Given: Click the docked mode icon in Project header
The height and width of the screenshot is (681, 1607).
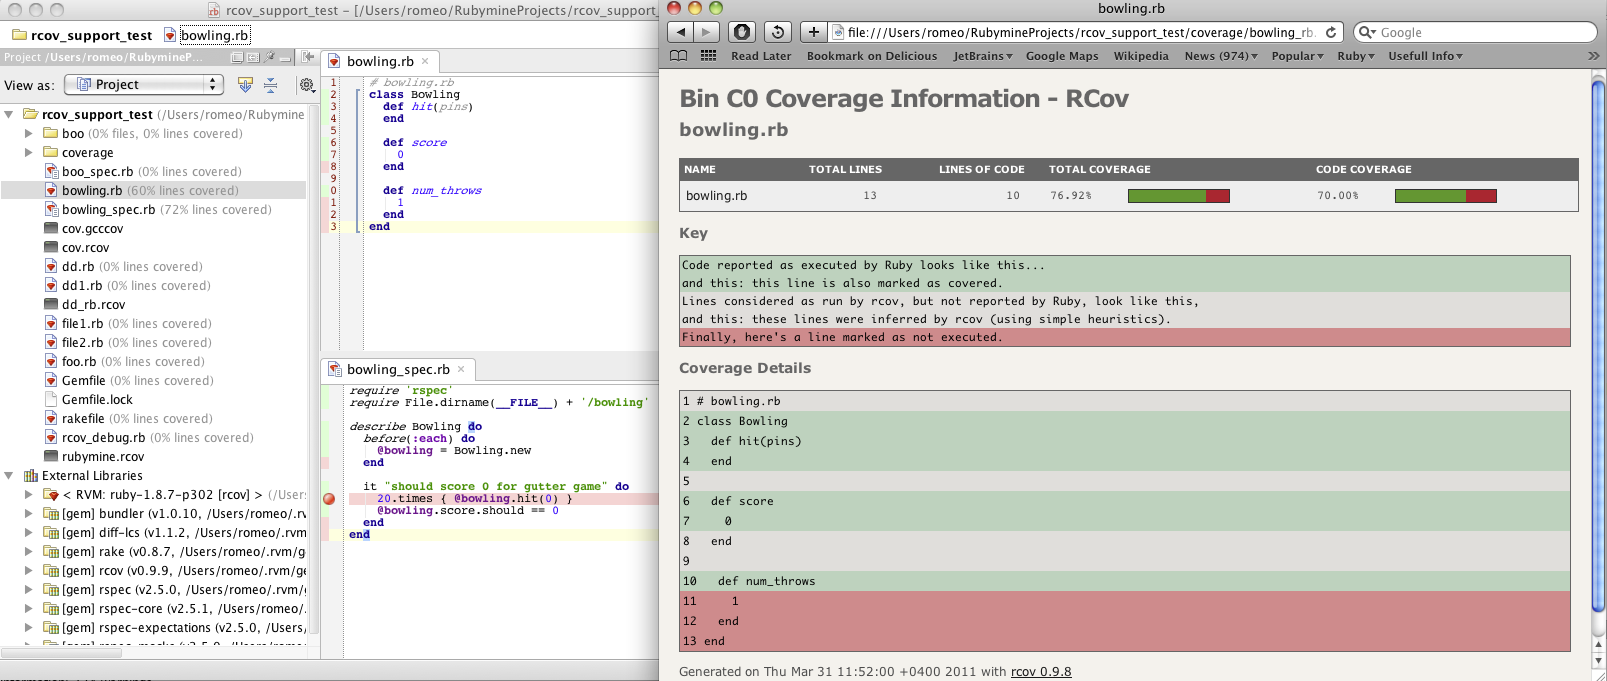Looking at the screenshot, I should point(251,58).
